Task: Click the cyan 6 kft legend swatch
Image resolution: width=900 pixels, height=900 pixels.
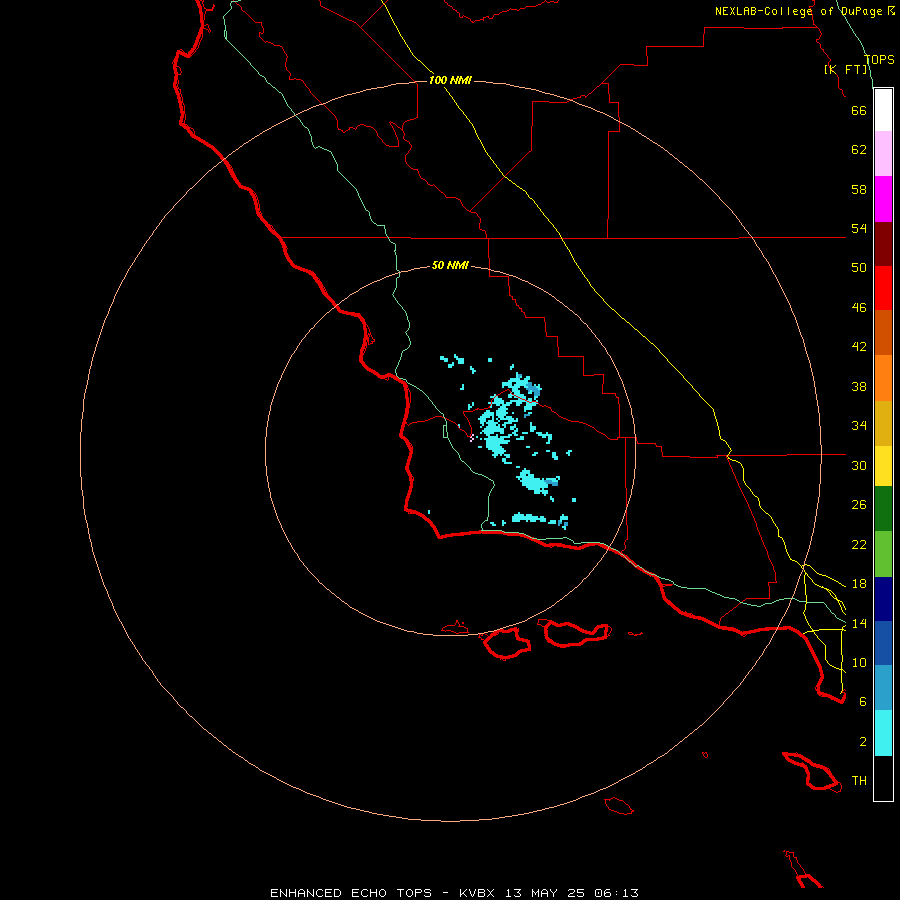Action: click(x=883, y=733)
